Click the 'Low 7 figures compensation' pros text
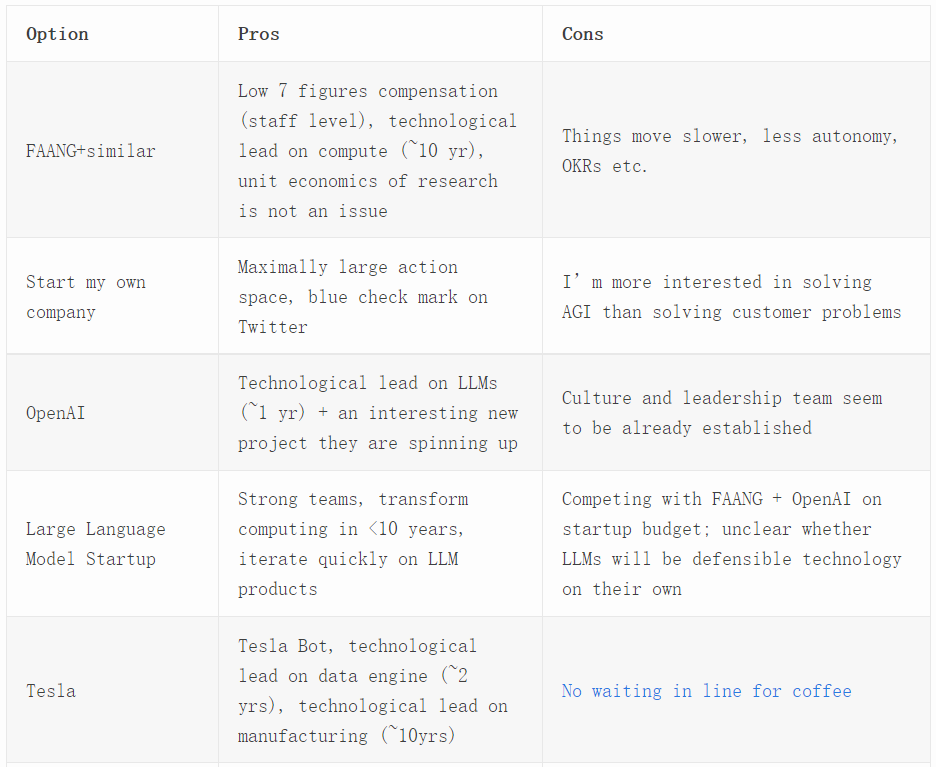936x767 pixels. pos(367,91)
